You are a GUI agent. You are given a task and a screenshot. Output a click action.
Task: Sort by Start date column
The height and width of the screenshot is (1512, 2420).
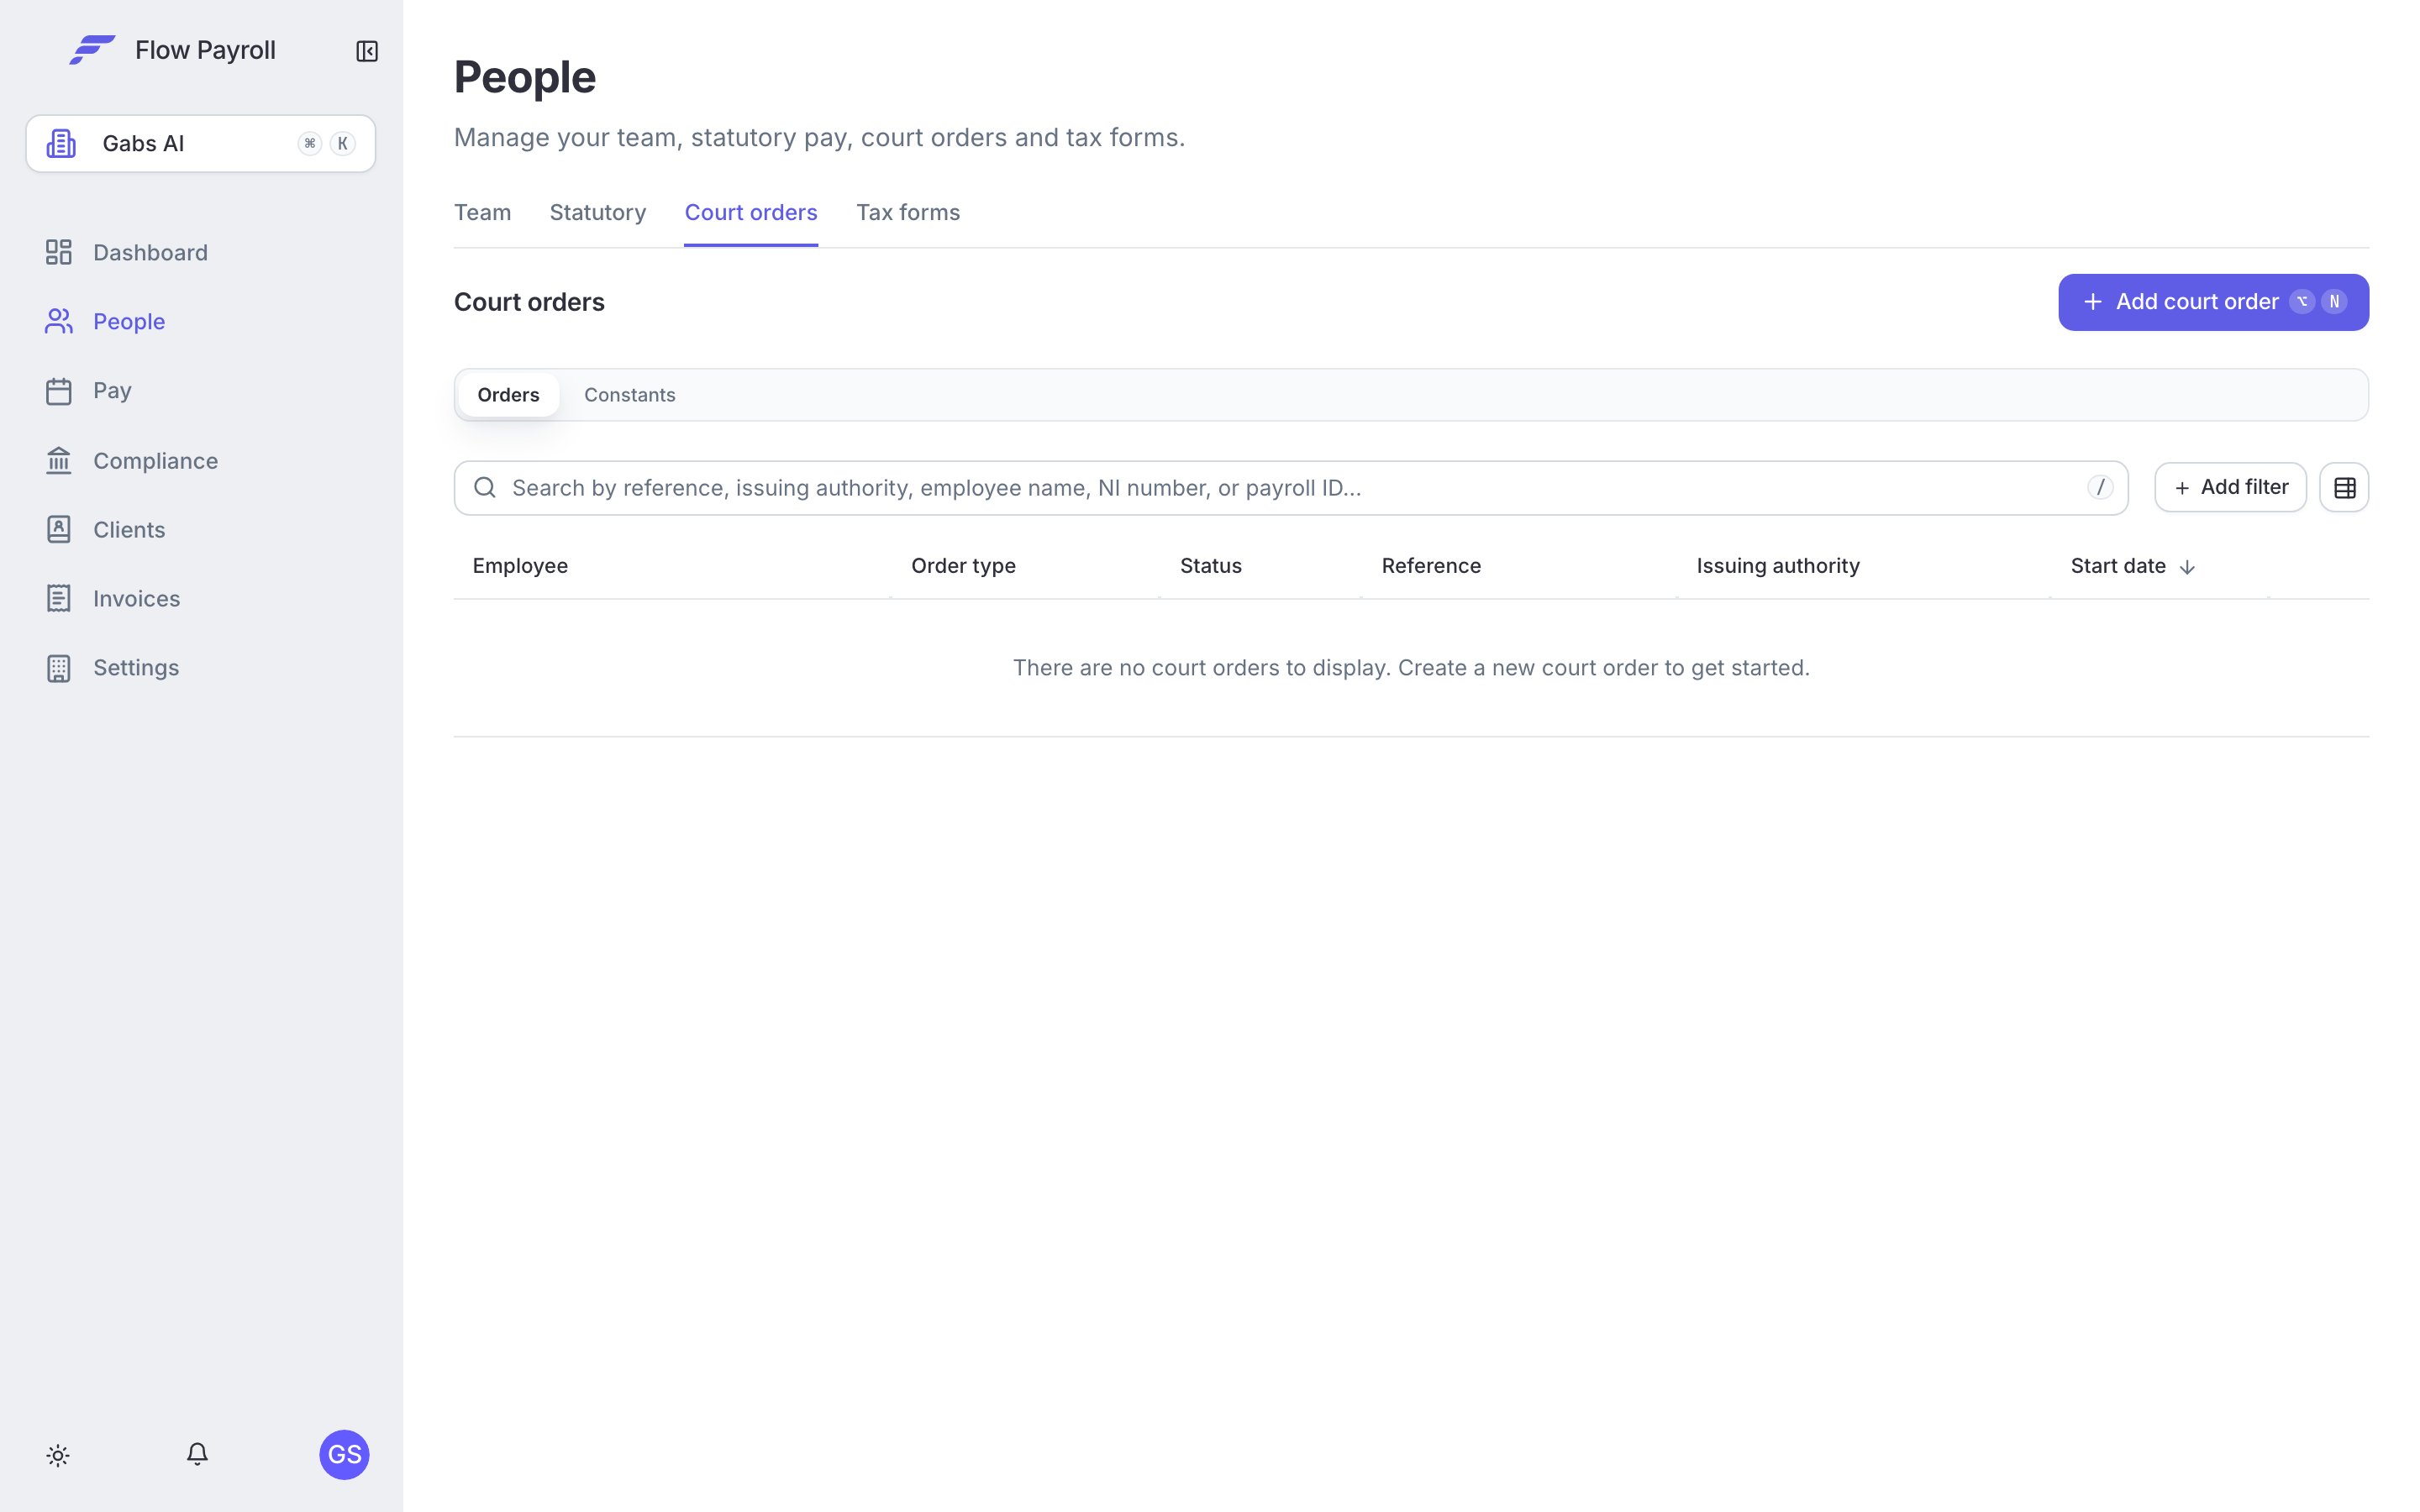pyautogui.click(x=2132, y=566)
